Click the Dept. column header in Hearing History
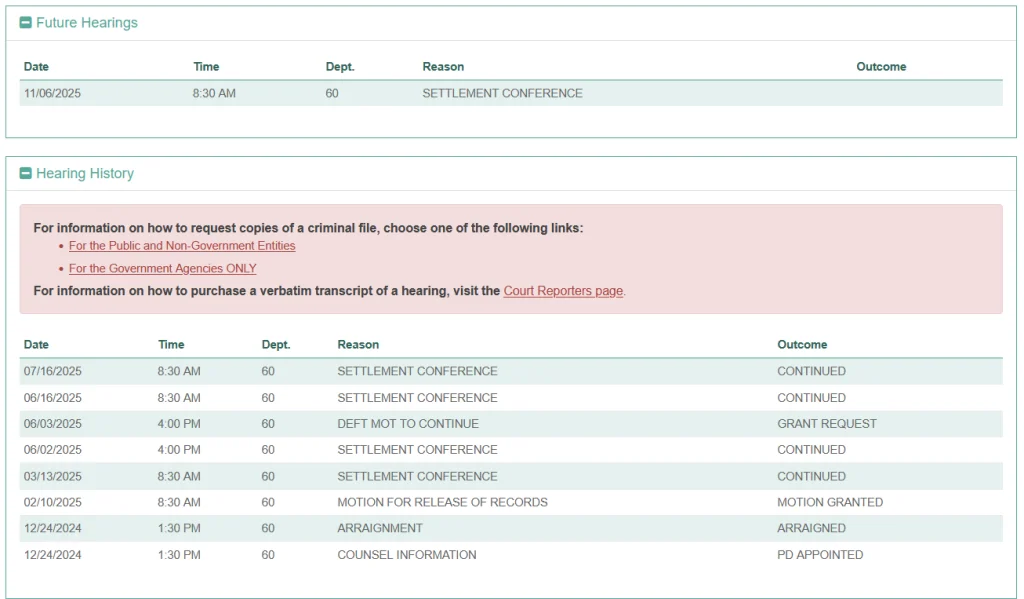Screen dimensions: 1024x599 coord(275,345)
